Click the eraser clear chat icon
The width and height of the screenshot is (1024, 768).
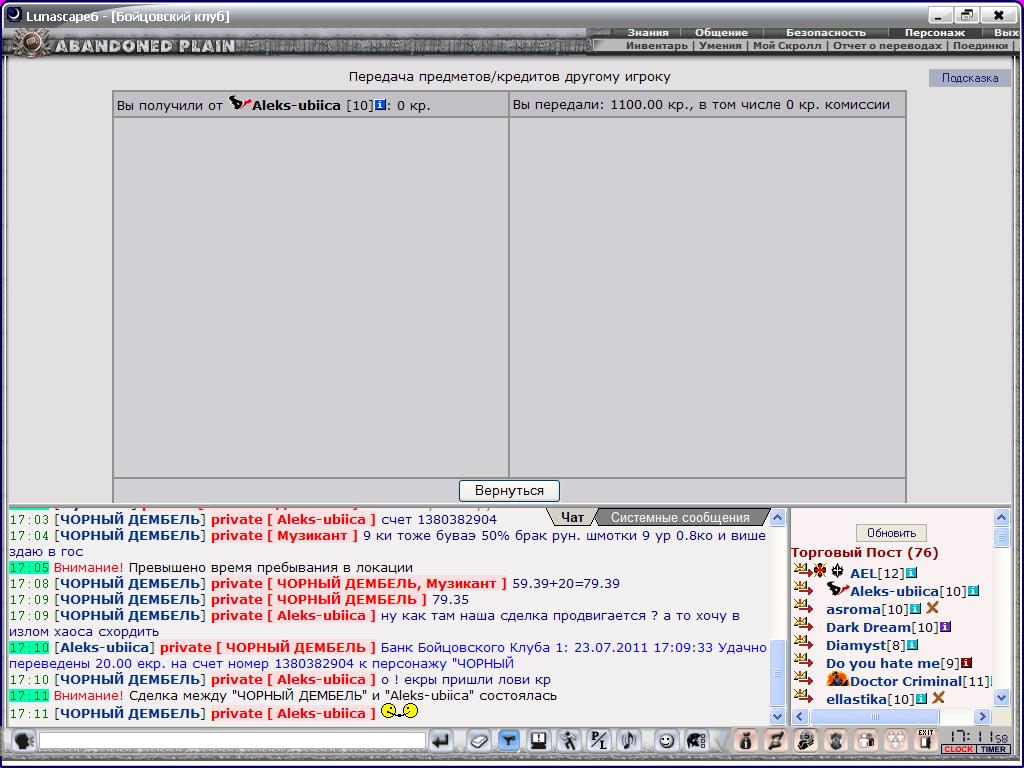479,741
